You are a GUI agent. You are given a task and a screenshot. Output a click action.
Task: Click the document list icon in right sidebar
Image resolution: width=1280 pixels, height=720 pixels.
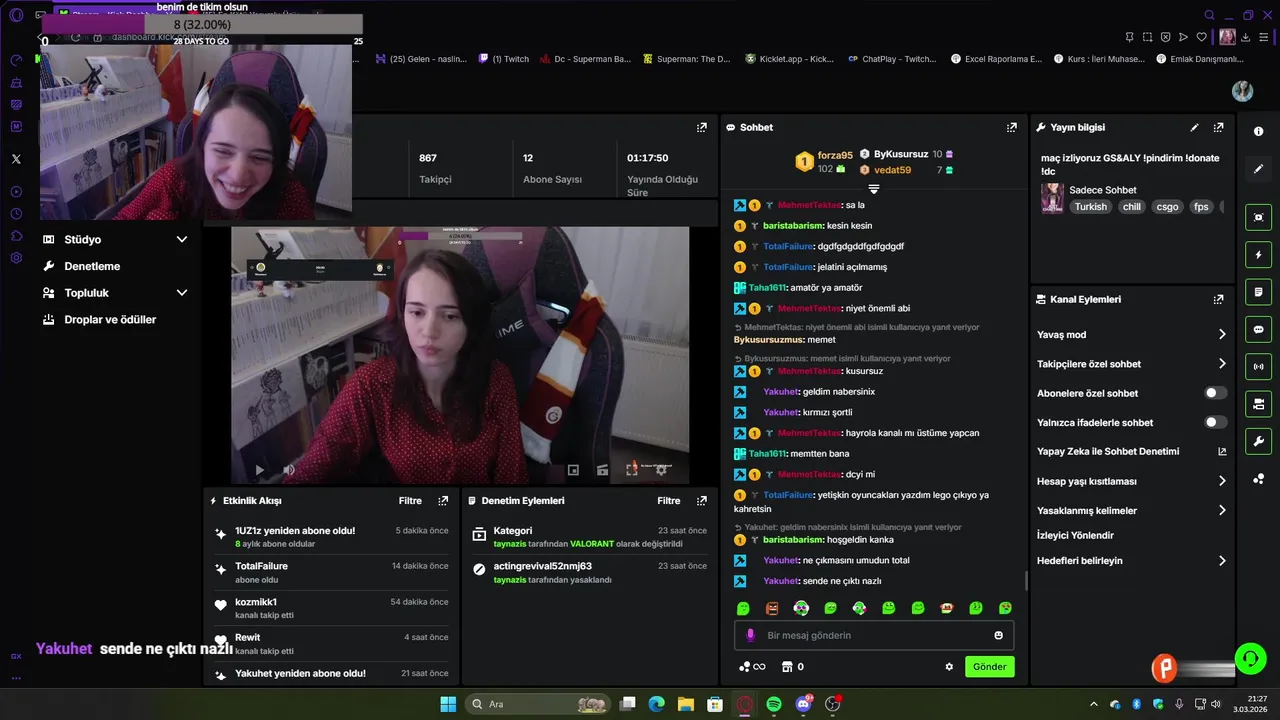(x=1258, y=292)
